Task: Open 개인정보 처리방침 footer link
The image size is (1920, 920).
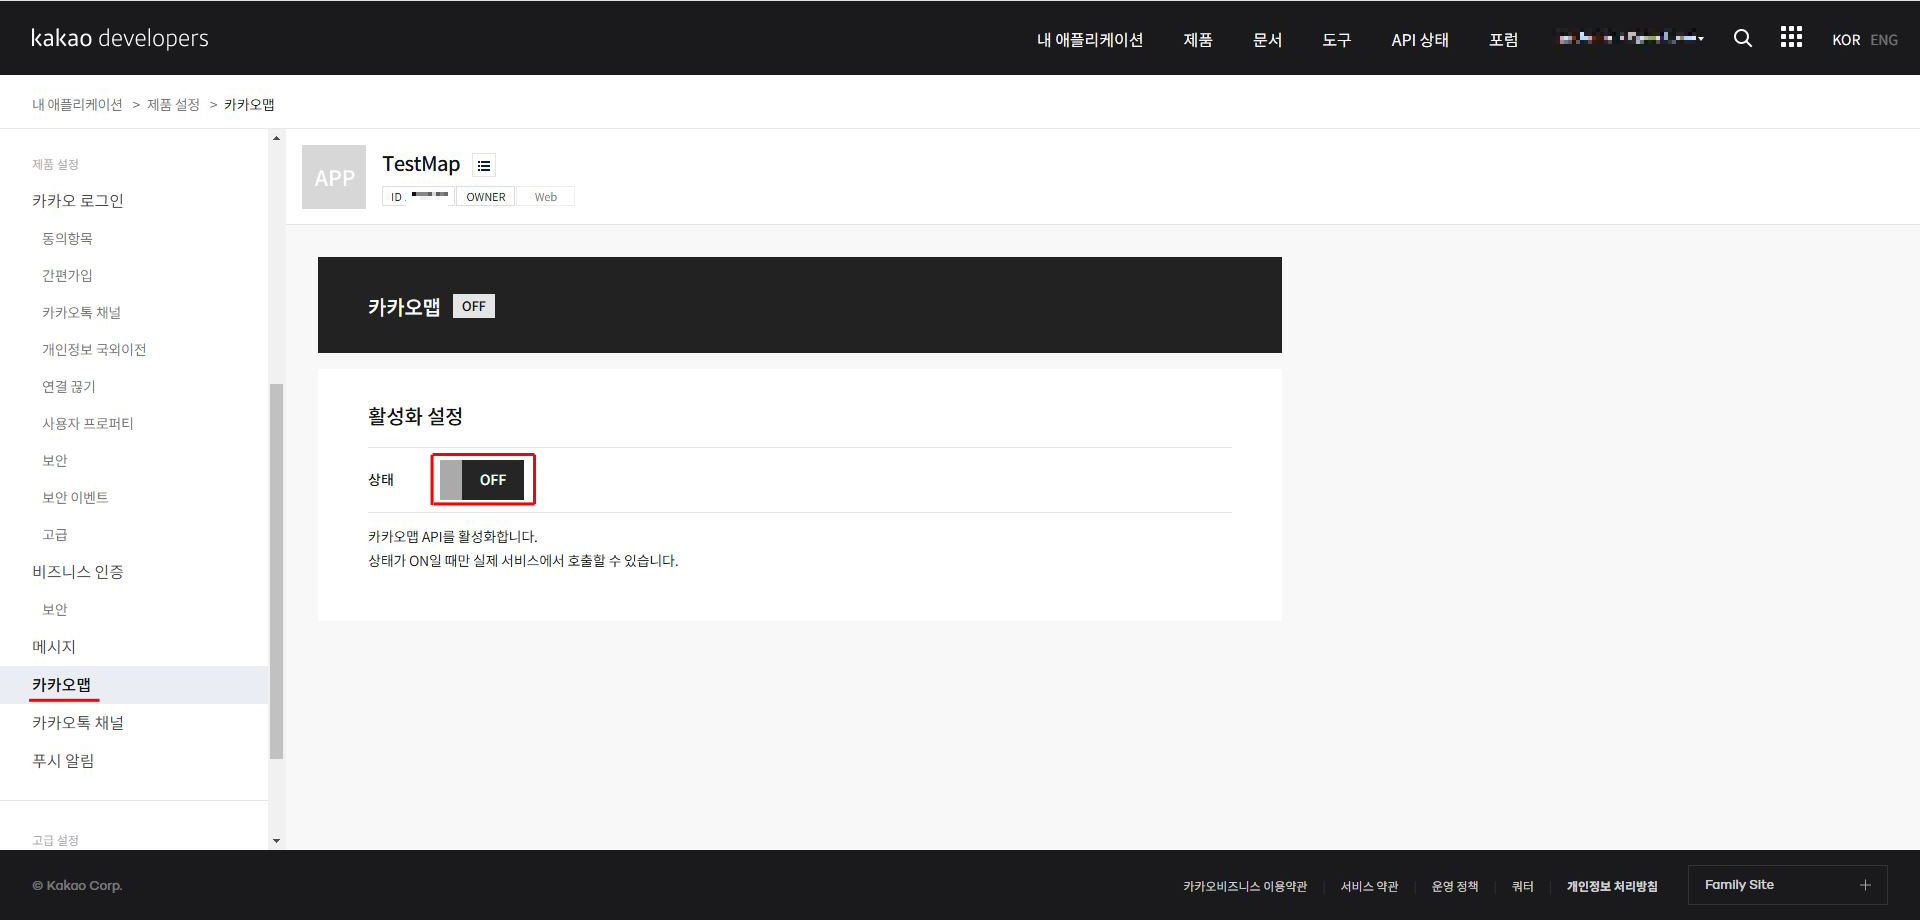Action: point(1612,886)
